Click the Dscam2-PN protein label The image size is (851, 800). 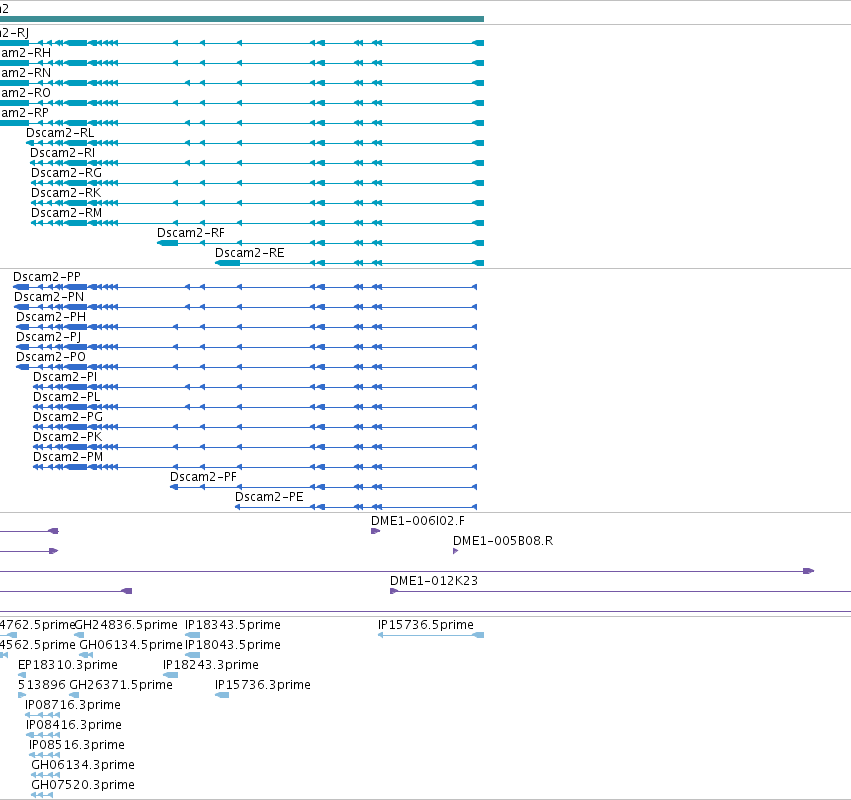click(49, 297)
